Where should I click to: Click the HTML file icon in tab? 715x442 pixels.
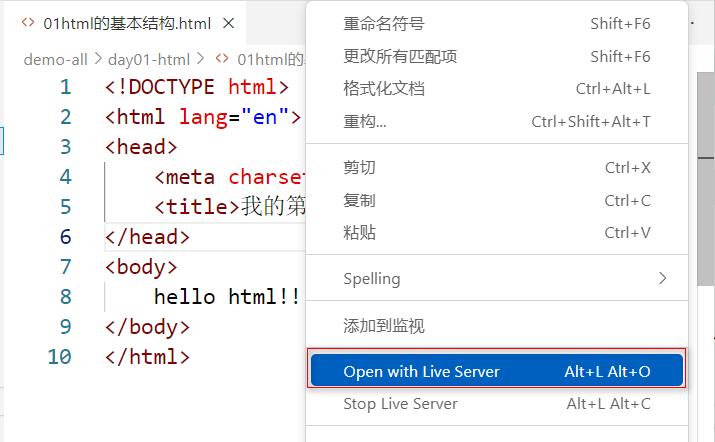point(28,22)
